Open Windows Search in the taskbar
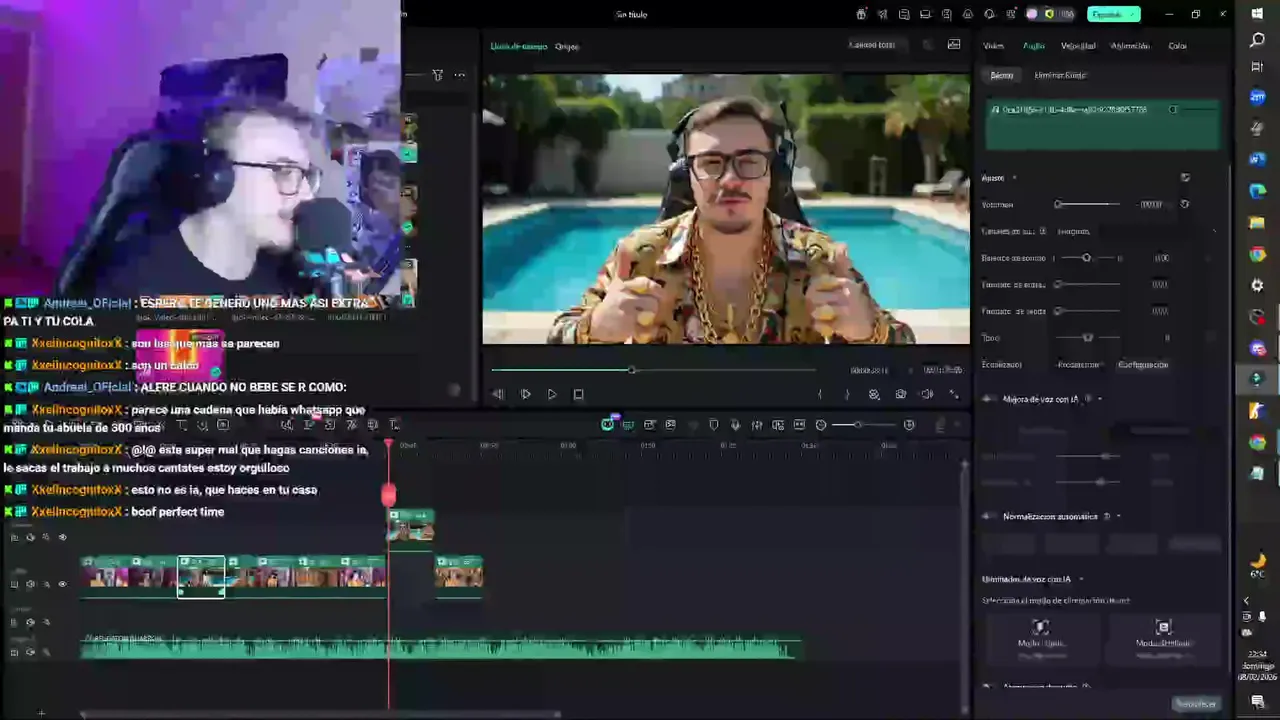 1257,41
